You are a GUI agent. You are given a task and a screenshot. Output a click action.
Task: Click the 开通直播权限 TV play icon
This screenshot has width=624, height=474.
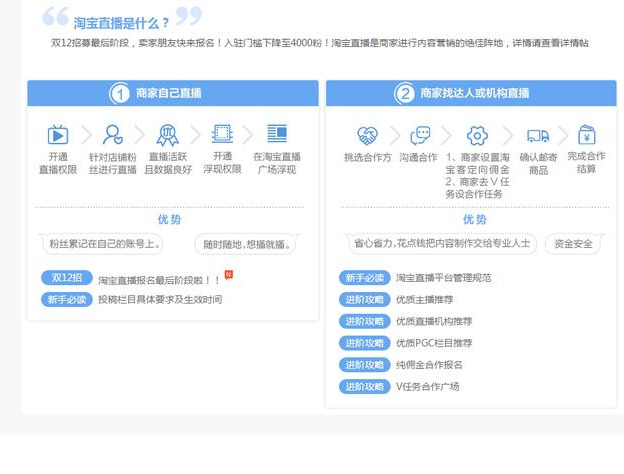[58, 135]
